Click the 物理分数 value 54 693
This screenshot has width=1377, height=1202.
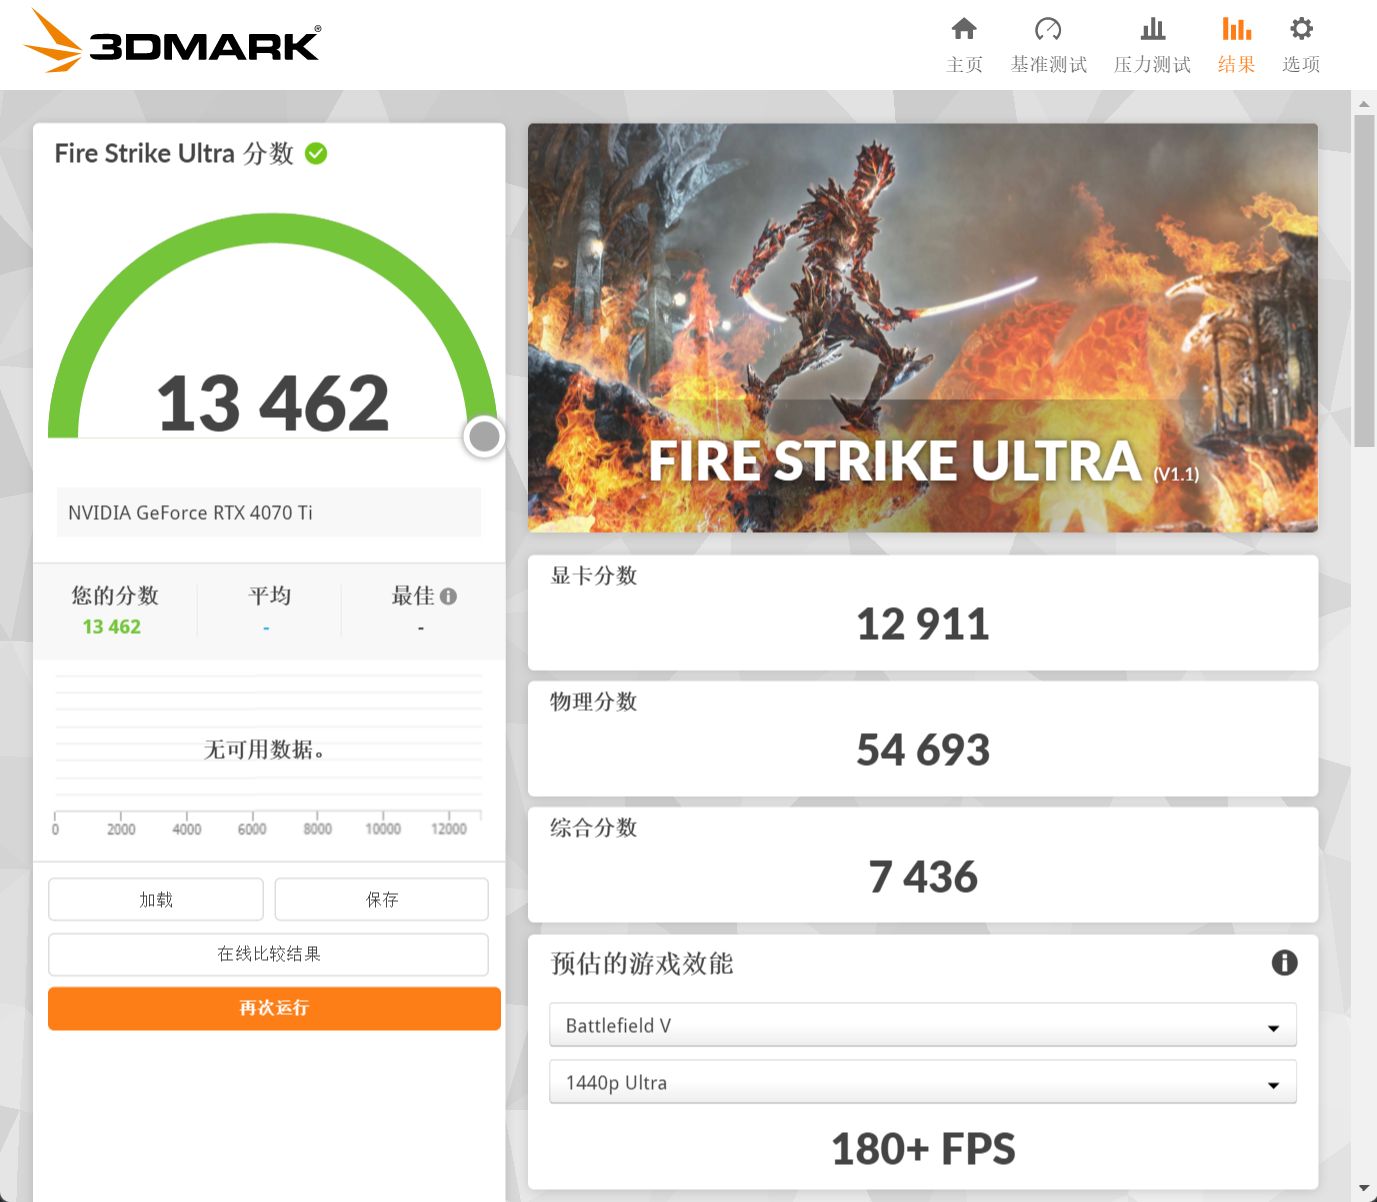(x=923, y=750)
